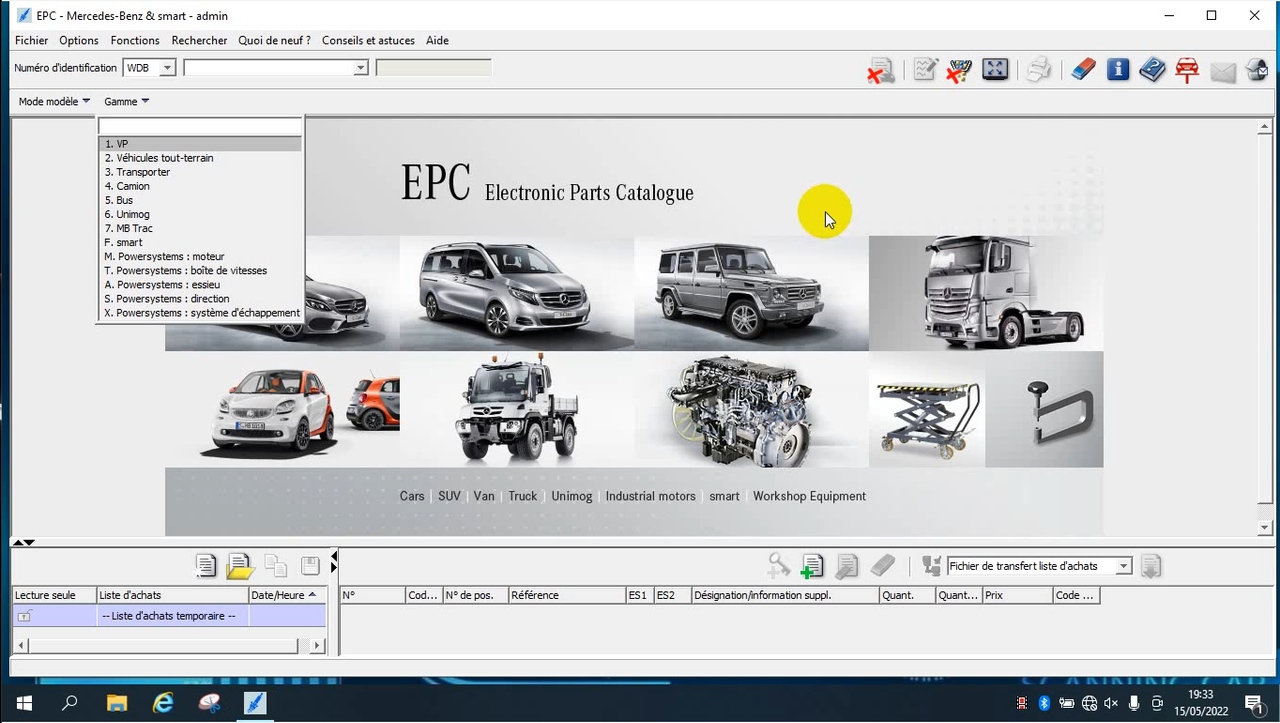
Task: Open the Fonctions menu
Action: point(135,40)
